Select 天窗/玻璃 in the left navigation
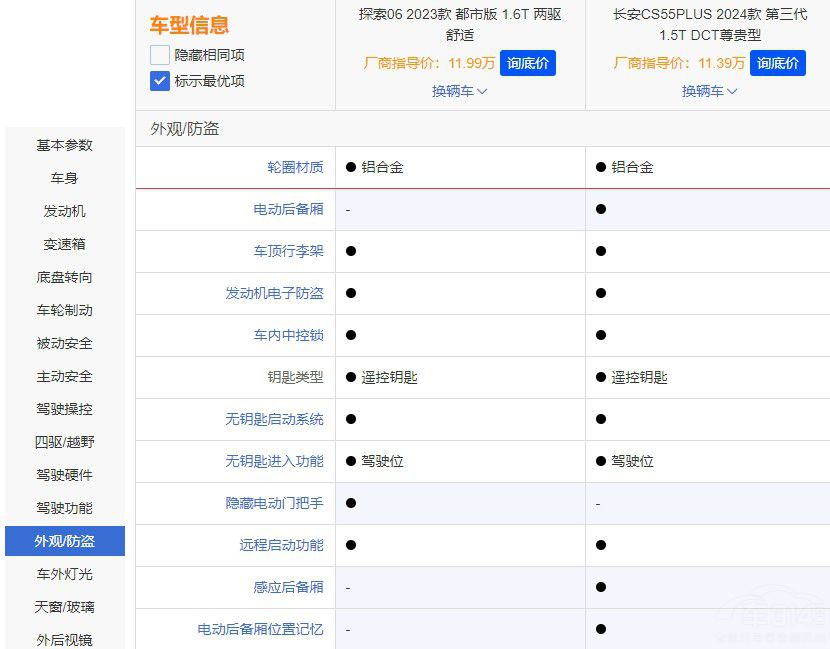This screenshot has height=649, width=830. [x=65, y=607]
